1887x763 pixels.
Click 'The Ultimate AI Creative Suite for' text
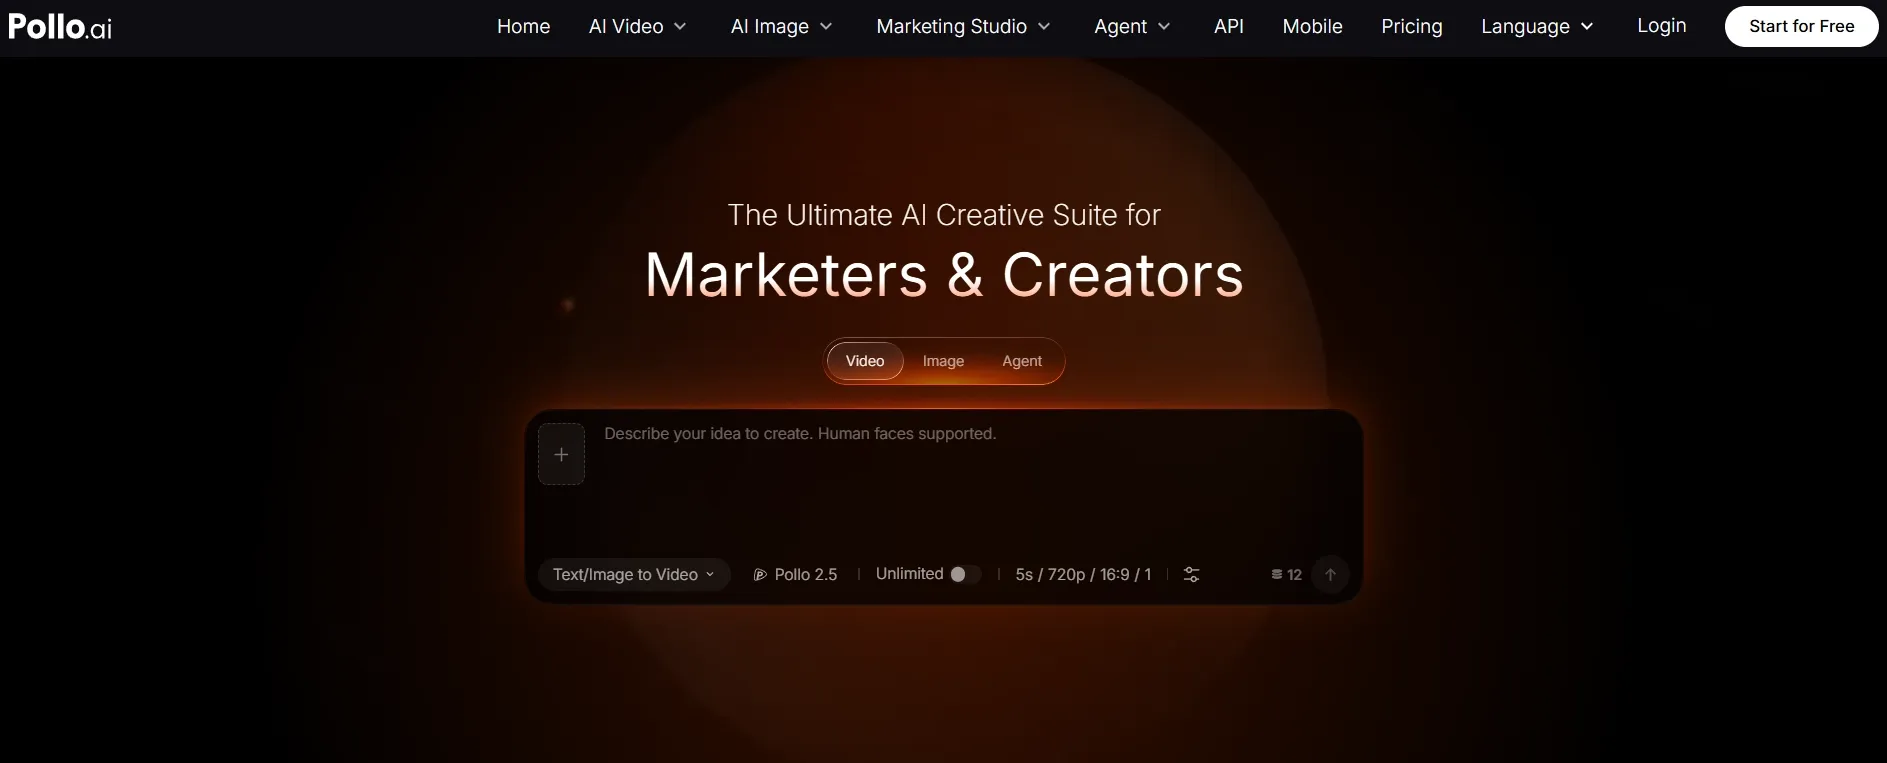pos(944,215)
